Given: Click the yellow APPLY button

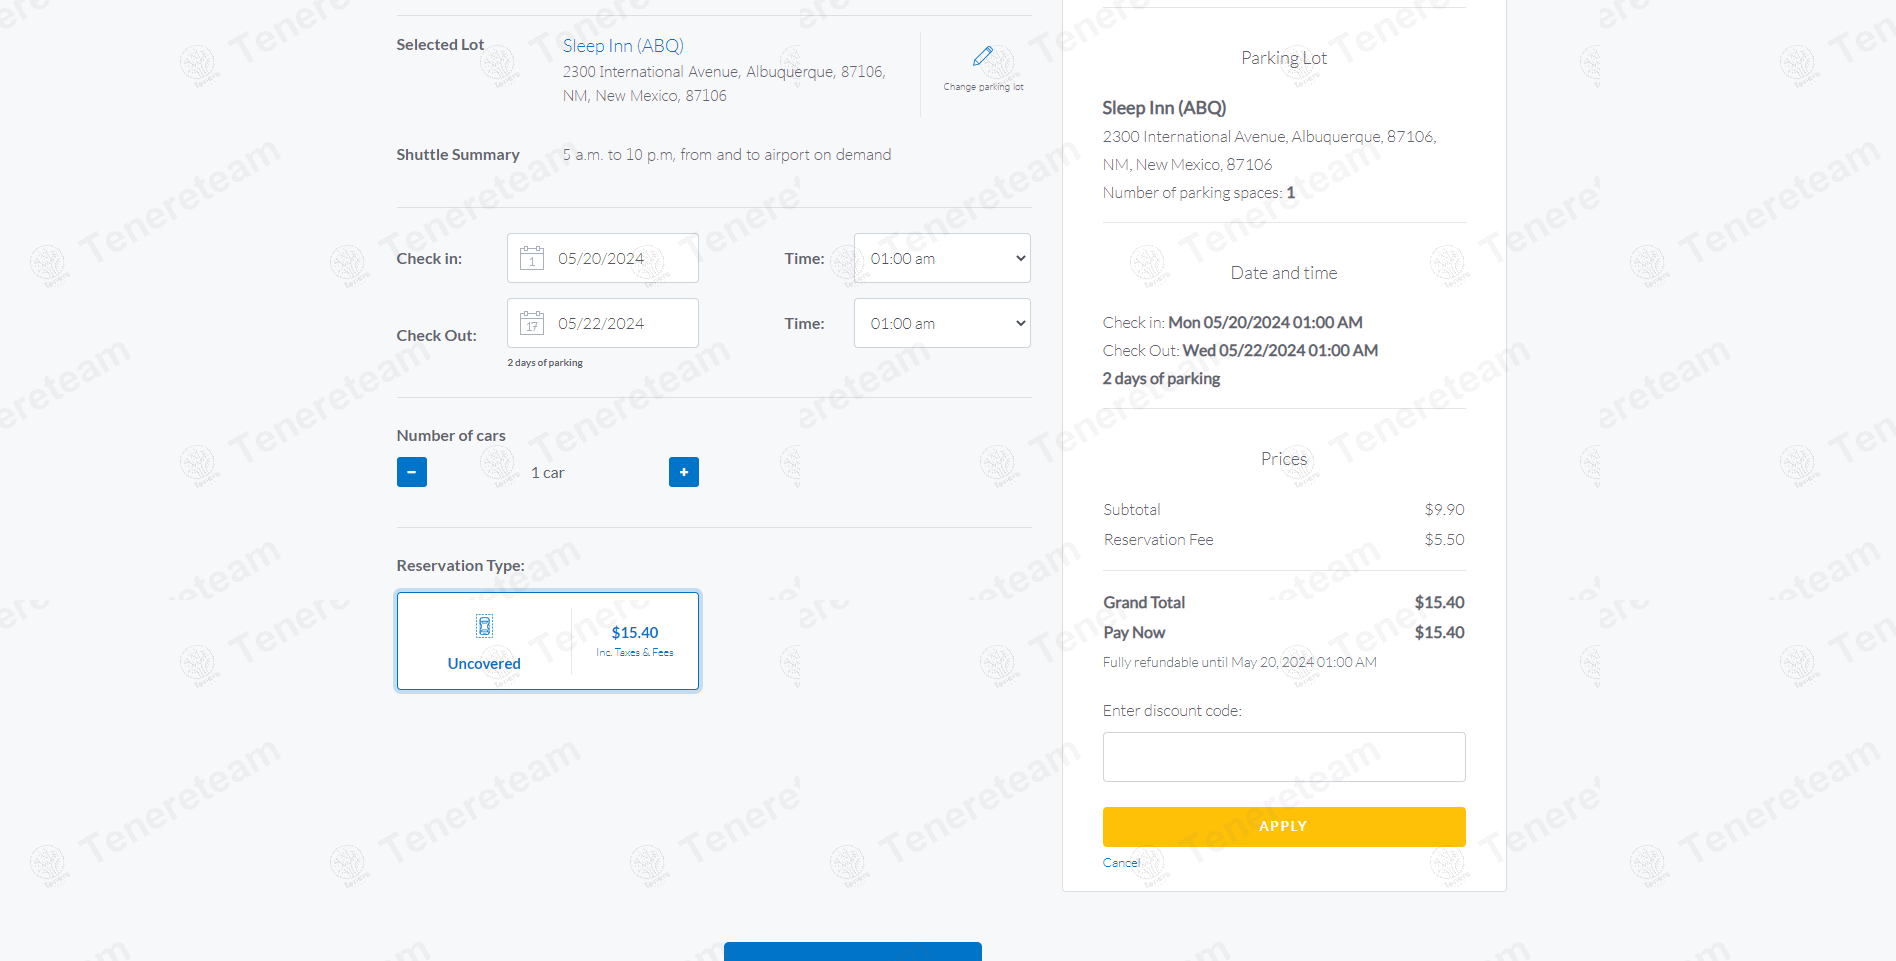Looking at the screenshot, I should coord(1284,827).
